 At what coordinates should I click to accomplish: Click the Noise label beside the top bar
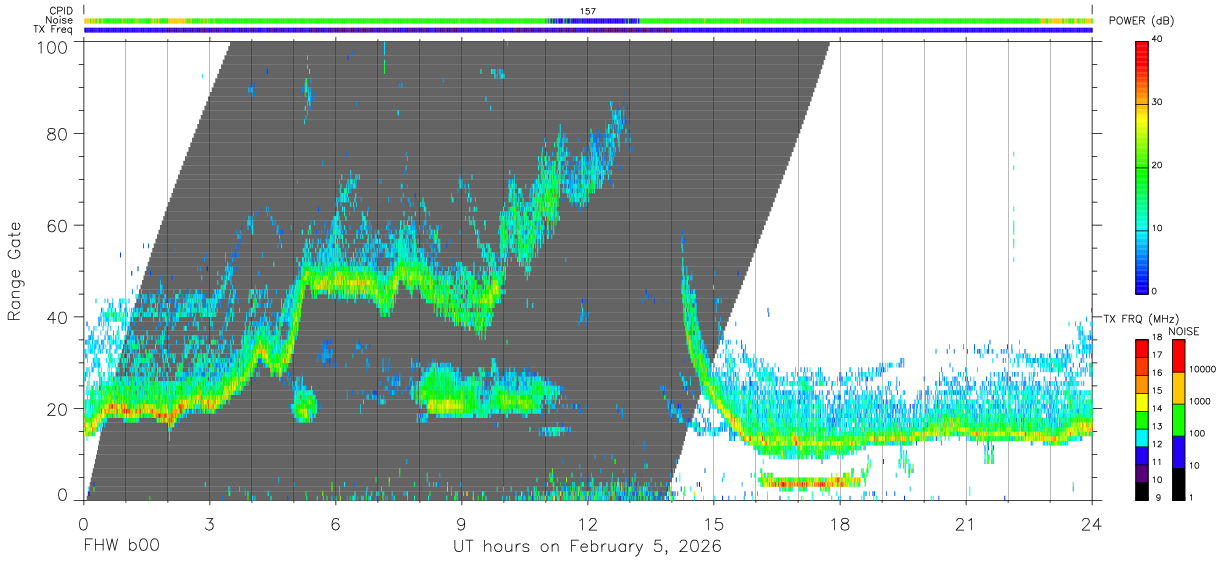(x=60, y=20)
